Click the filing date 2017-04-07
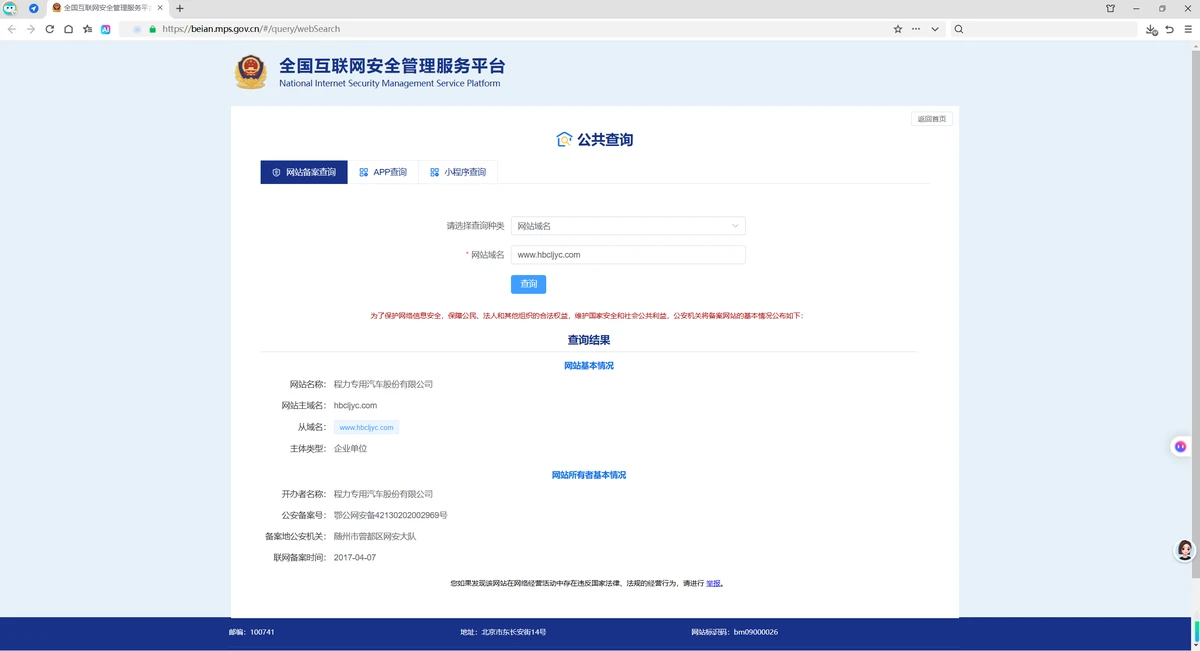1200x651 pixels. (x=355, y=558)
